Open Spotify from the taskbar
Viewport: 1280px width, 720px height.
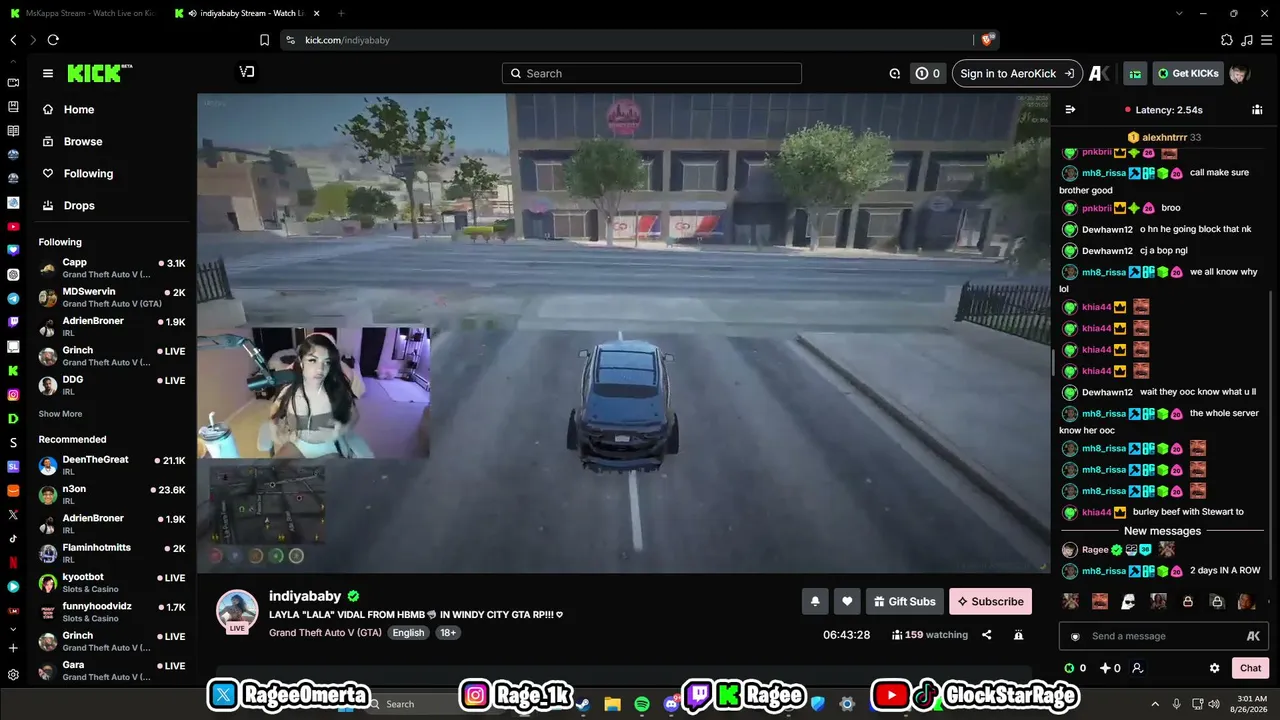642,704
